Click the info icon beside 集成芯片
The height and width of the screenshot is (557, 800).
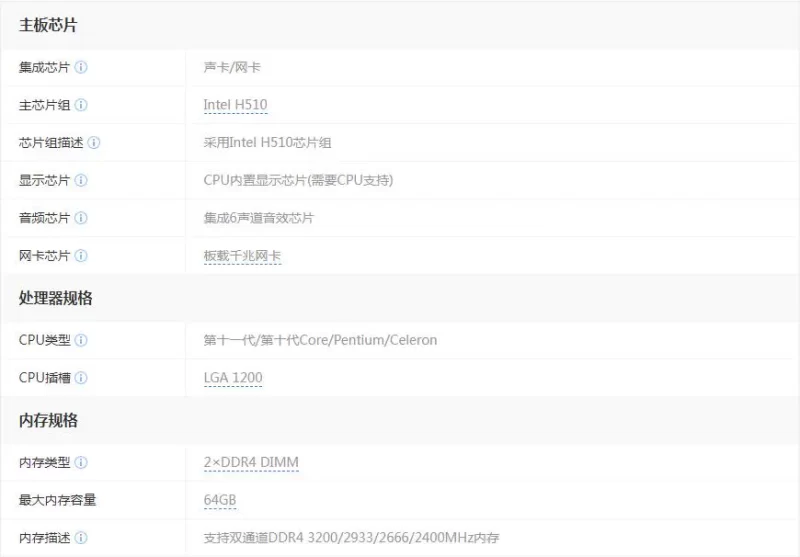pos(81,67)
